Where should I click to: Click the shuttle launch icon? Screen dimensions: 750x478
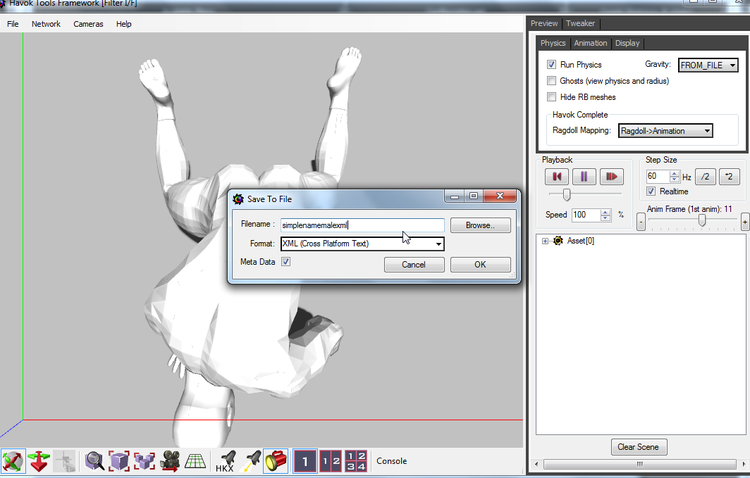tap(251, 461)
